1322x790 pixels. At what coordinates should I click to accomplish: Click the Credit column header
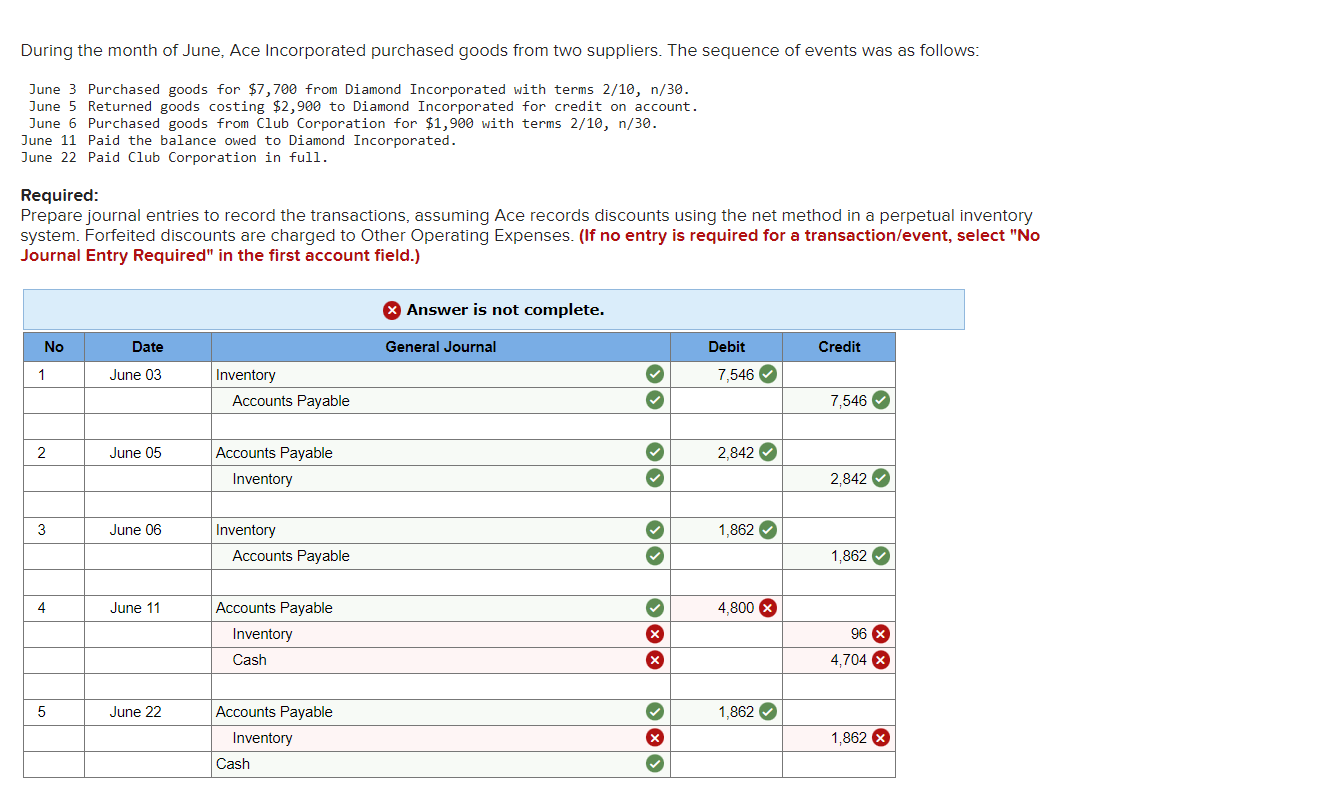point(838,347)
